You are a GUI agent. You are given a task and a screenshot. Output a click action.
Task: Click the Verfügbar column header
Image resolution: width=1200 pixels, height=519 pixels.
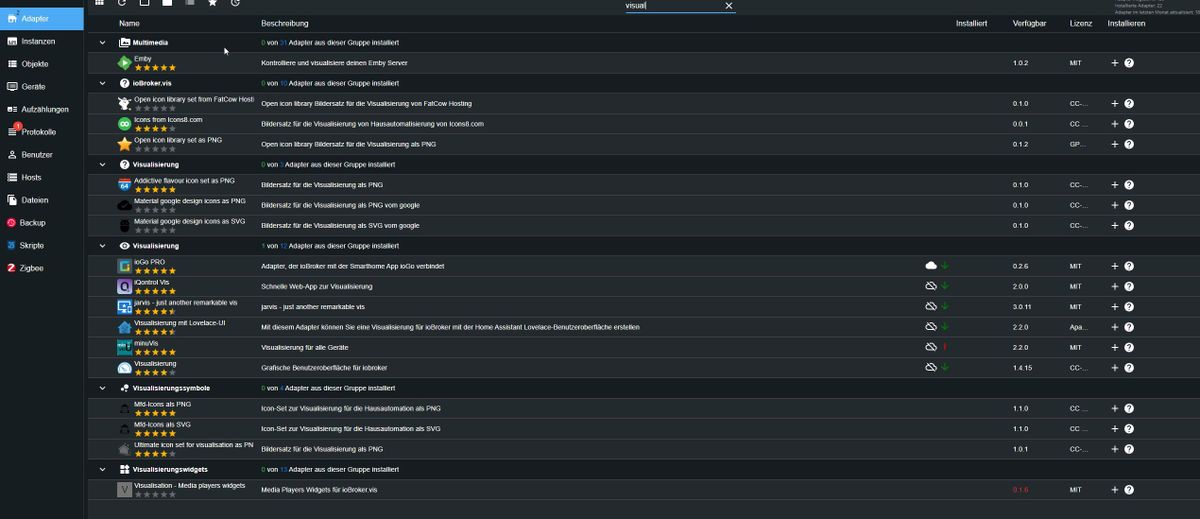[x=1029, y=23]
